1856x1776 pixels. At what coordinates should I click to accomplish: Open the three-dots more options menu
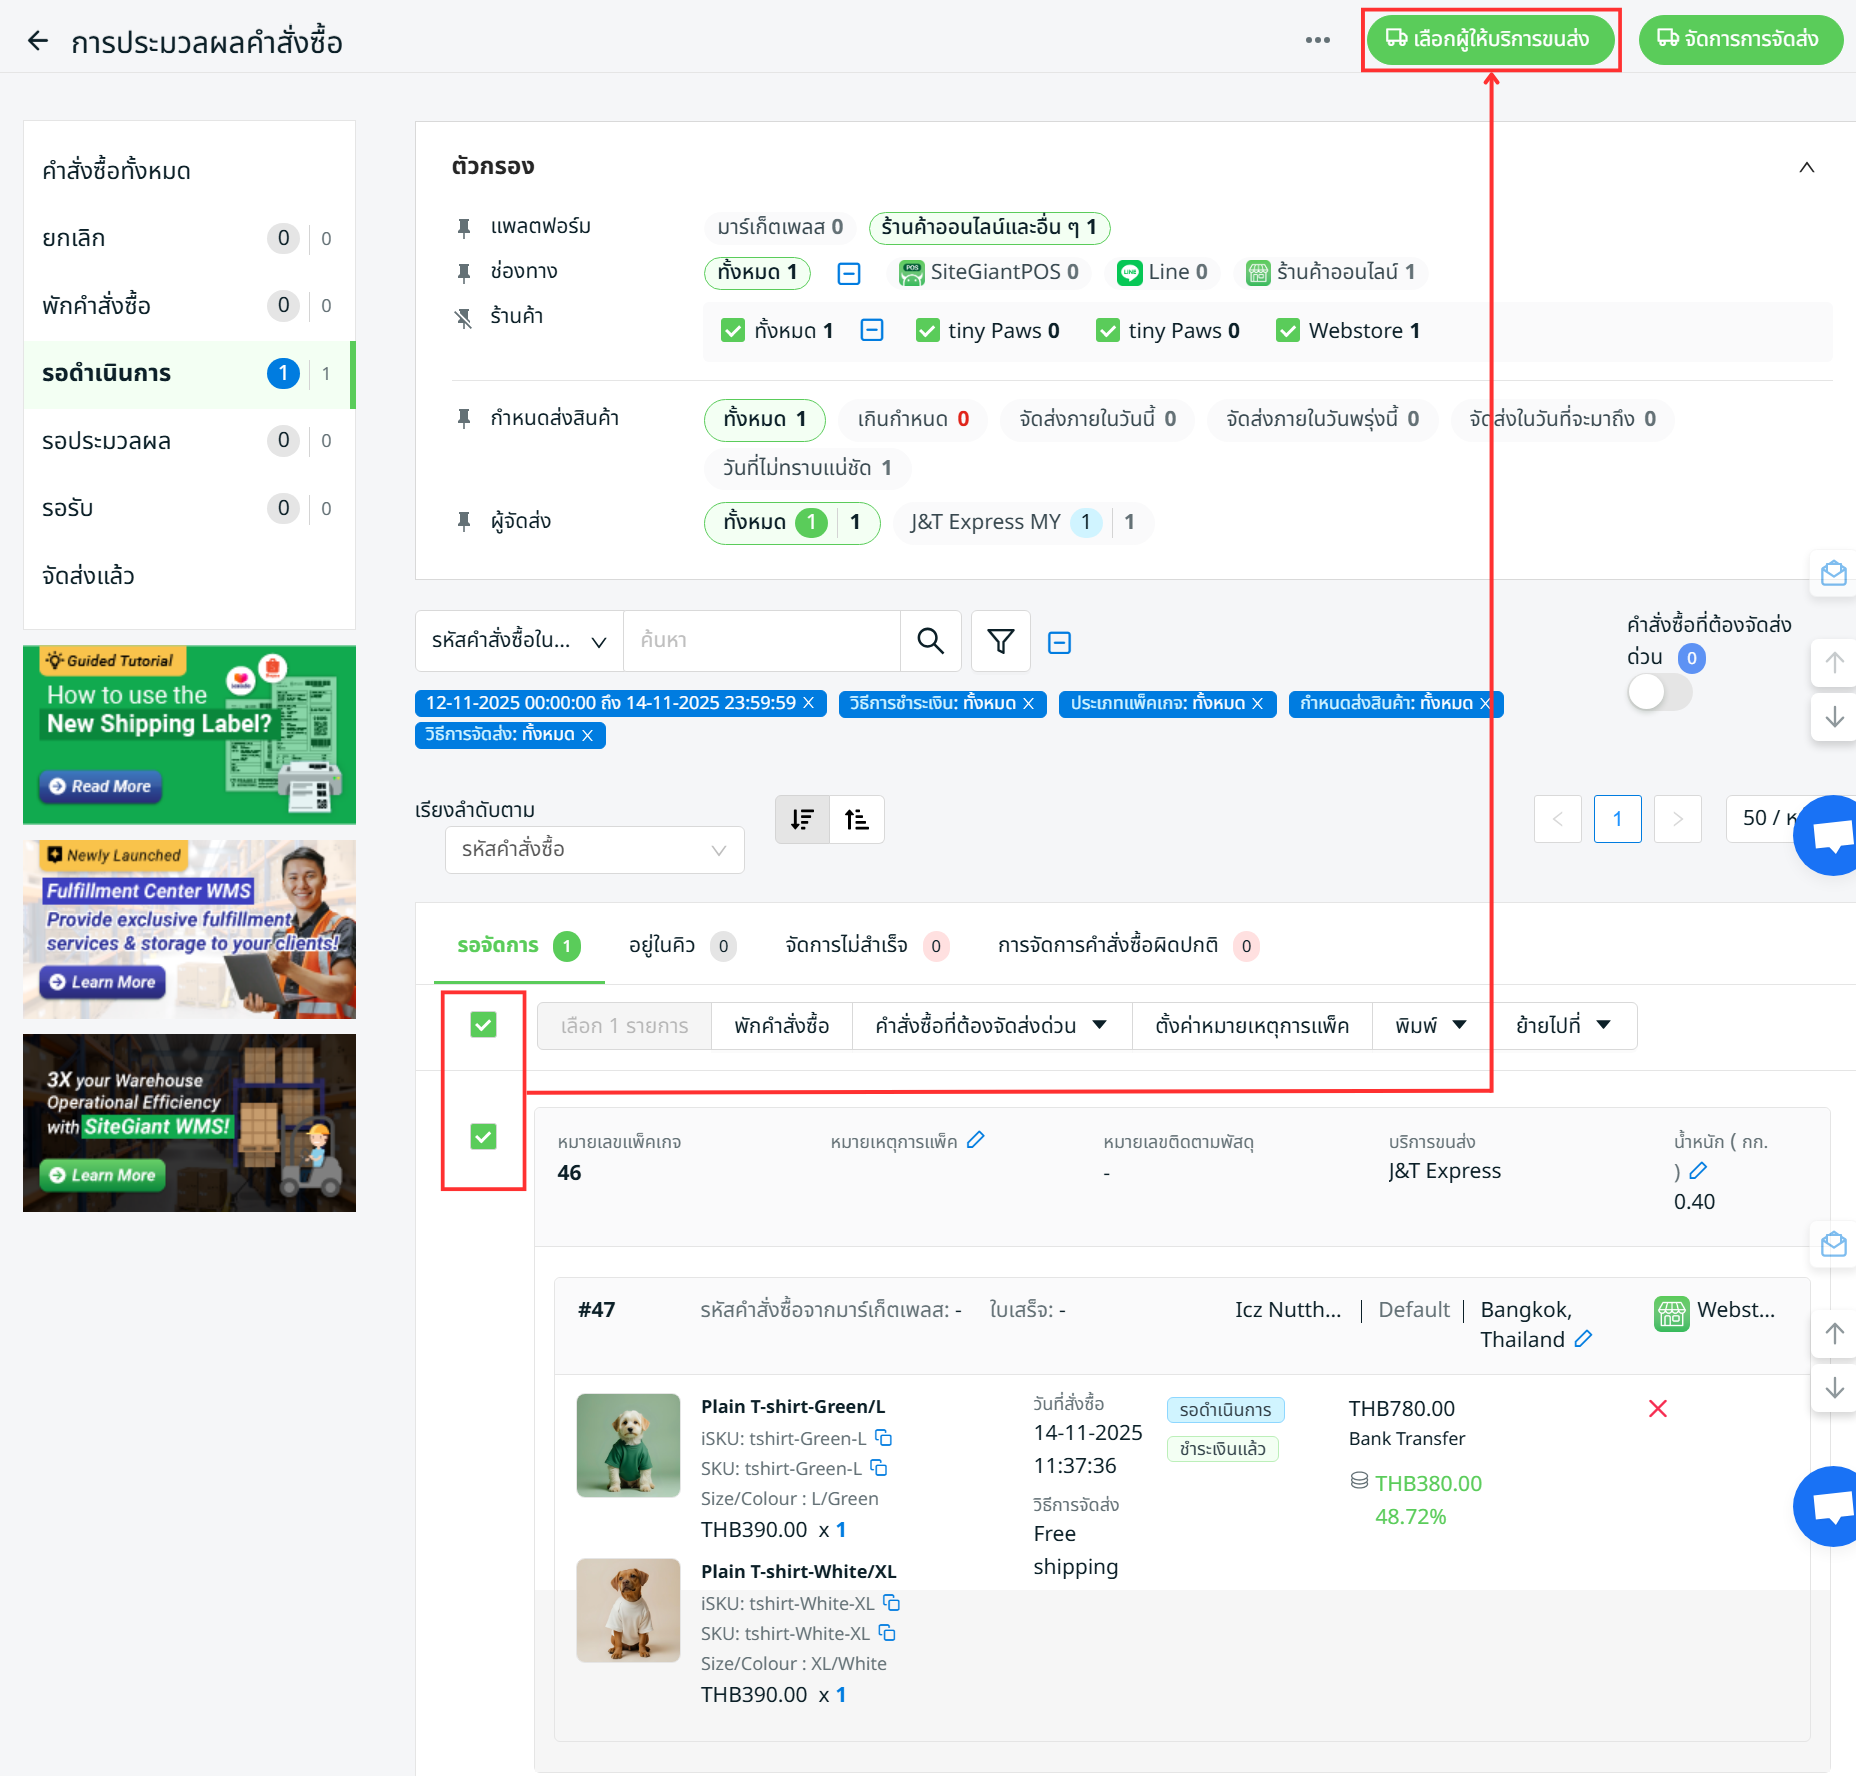coord(1317,40)
